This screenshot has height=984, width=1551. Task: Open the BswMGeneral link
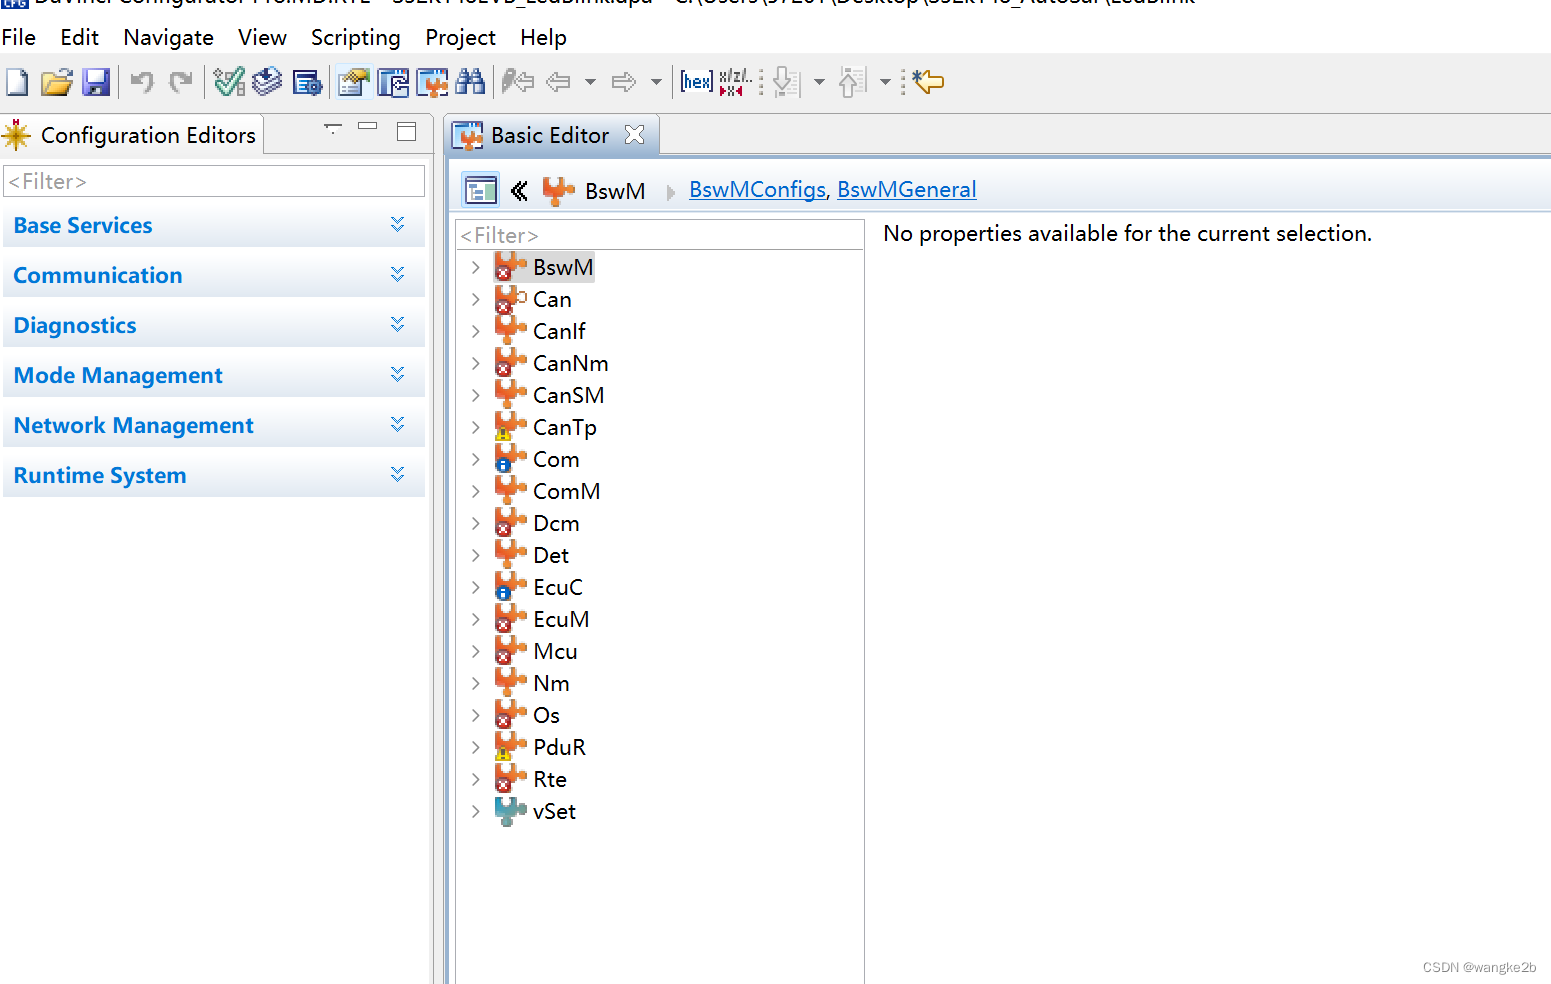(x=907, y=190)
